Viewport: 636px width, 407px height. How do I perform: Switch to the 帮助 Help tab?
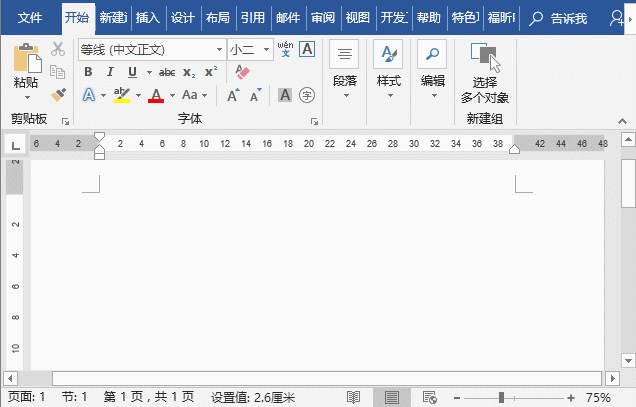point(428,18)
